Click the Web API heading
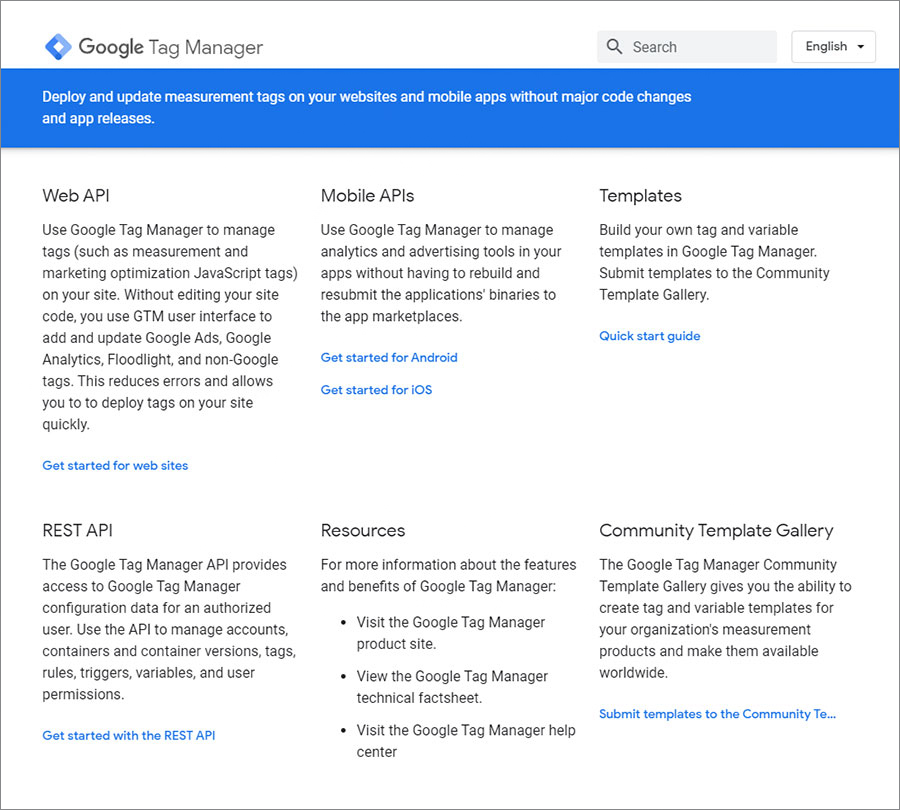This screenshot has width=900, height=810. coord(76,196)
